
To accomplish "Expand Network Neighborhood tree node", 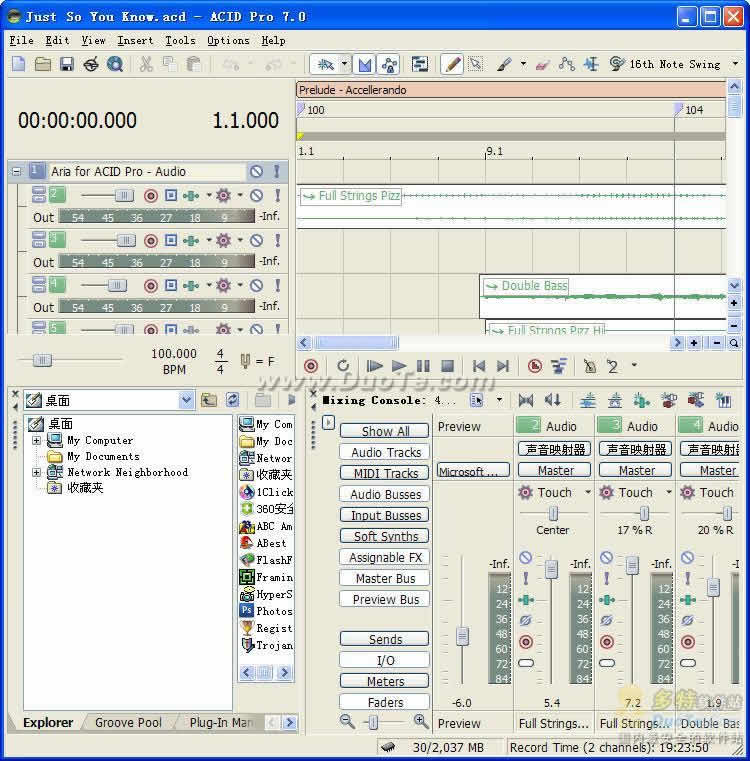I will coord(36,472).
